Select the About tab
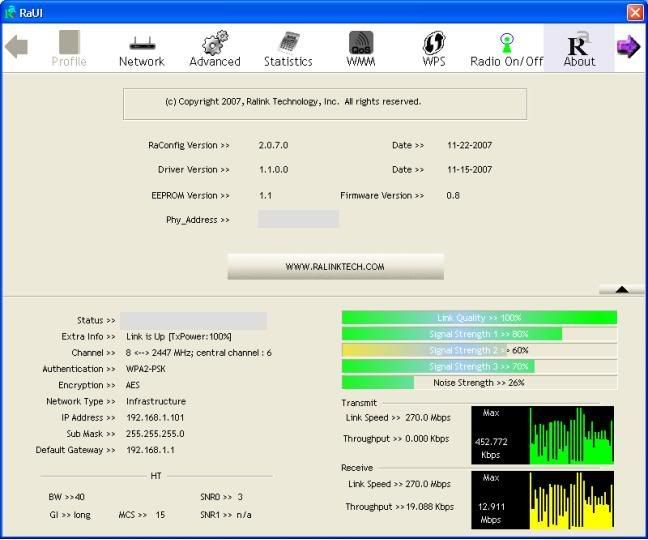The image size is (648, 540). pyautogui.click(x=579, y=47)
